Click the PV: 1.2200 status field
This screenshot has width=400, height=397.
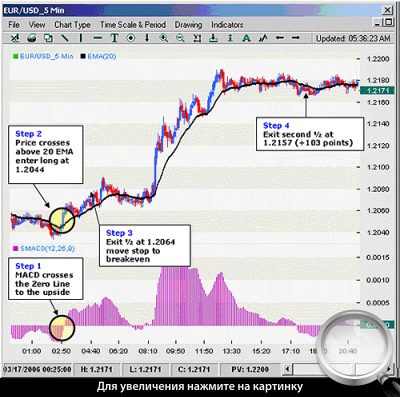tap(250, 369)
